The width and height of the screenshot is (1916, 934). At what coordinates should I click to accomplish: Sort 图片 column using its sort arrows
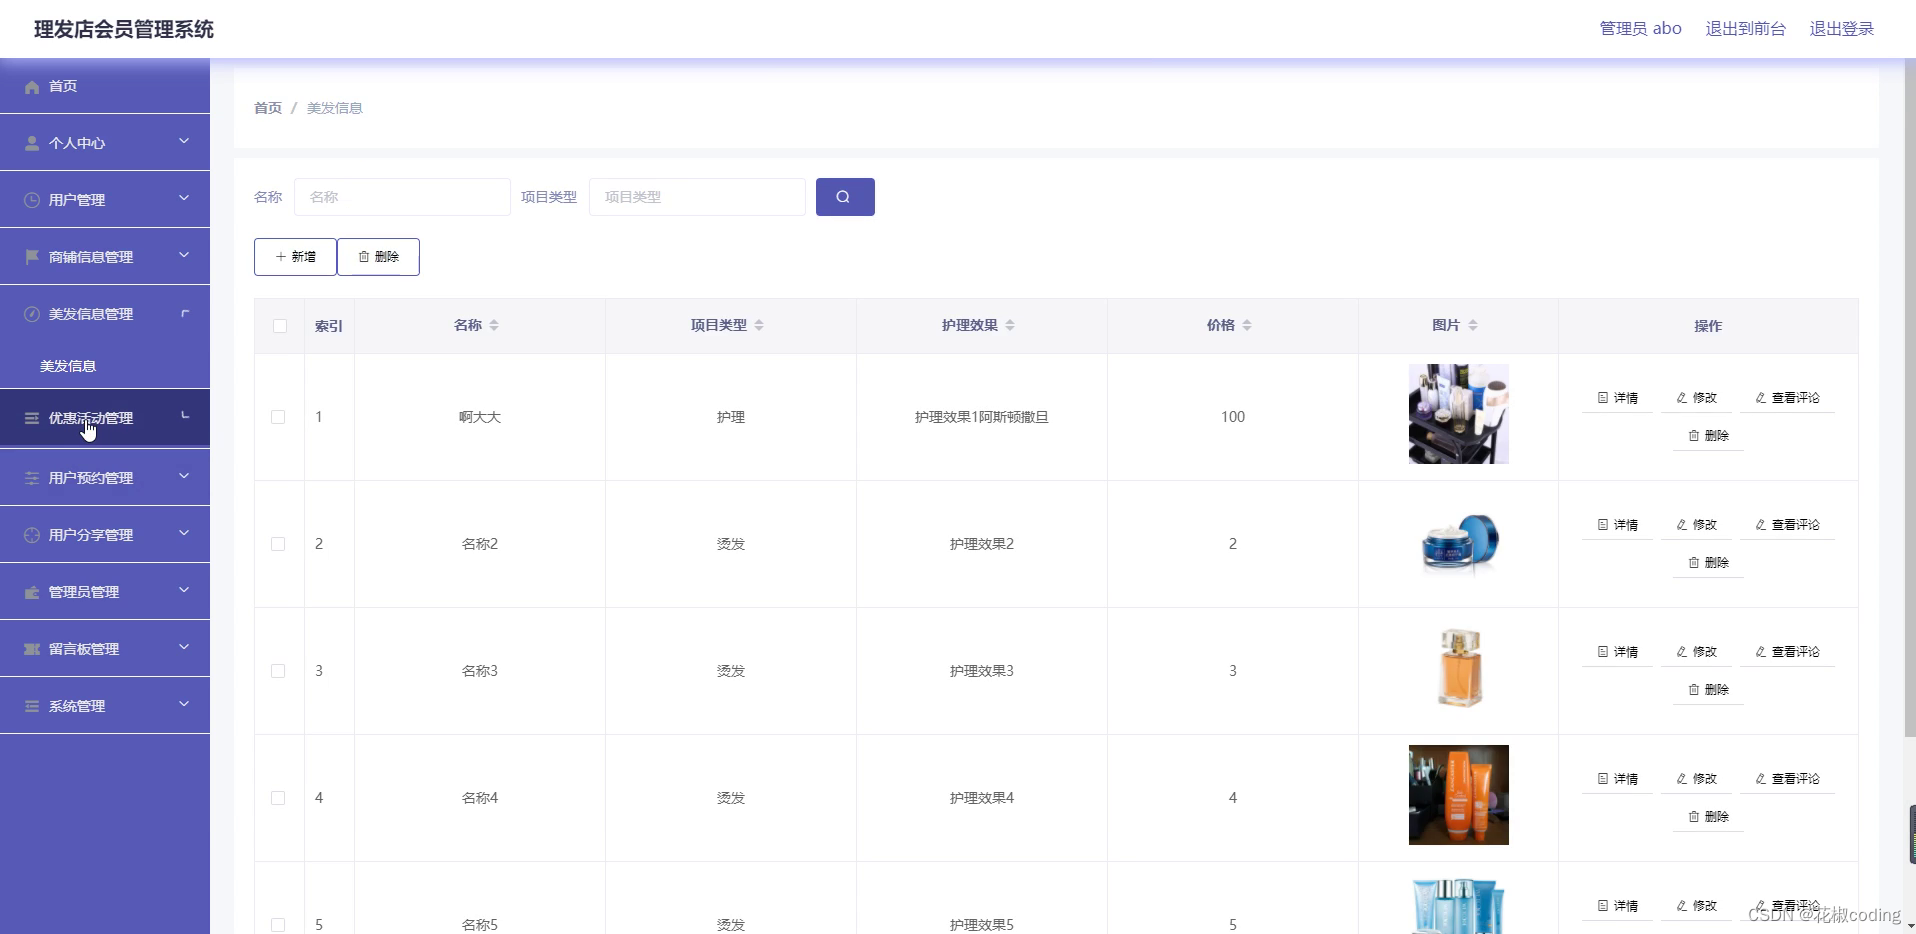point(1473,325)
